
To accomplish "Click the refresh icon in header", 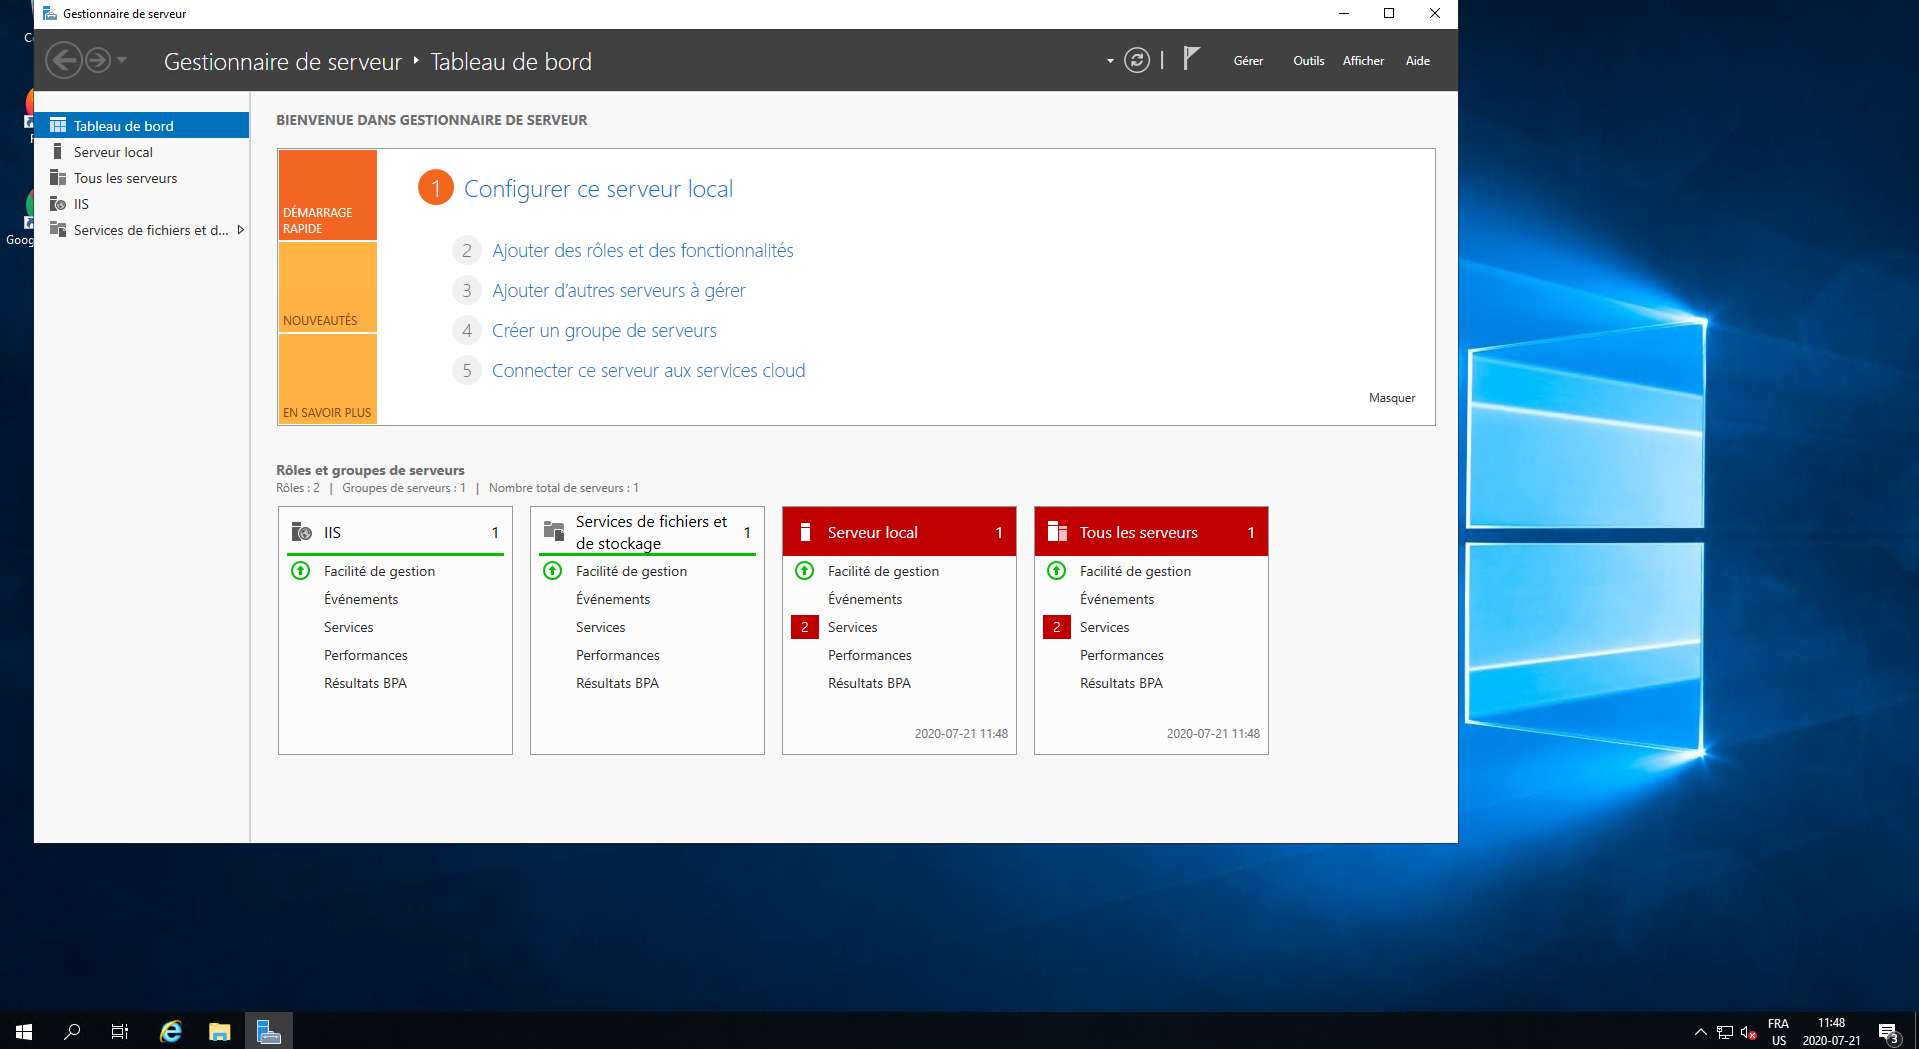I will [x=1137, y=61].
